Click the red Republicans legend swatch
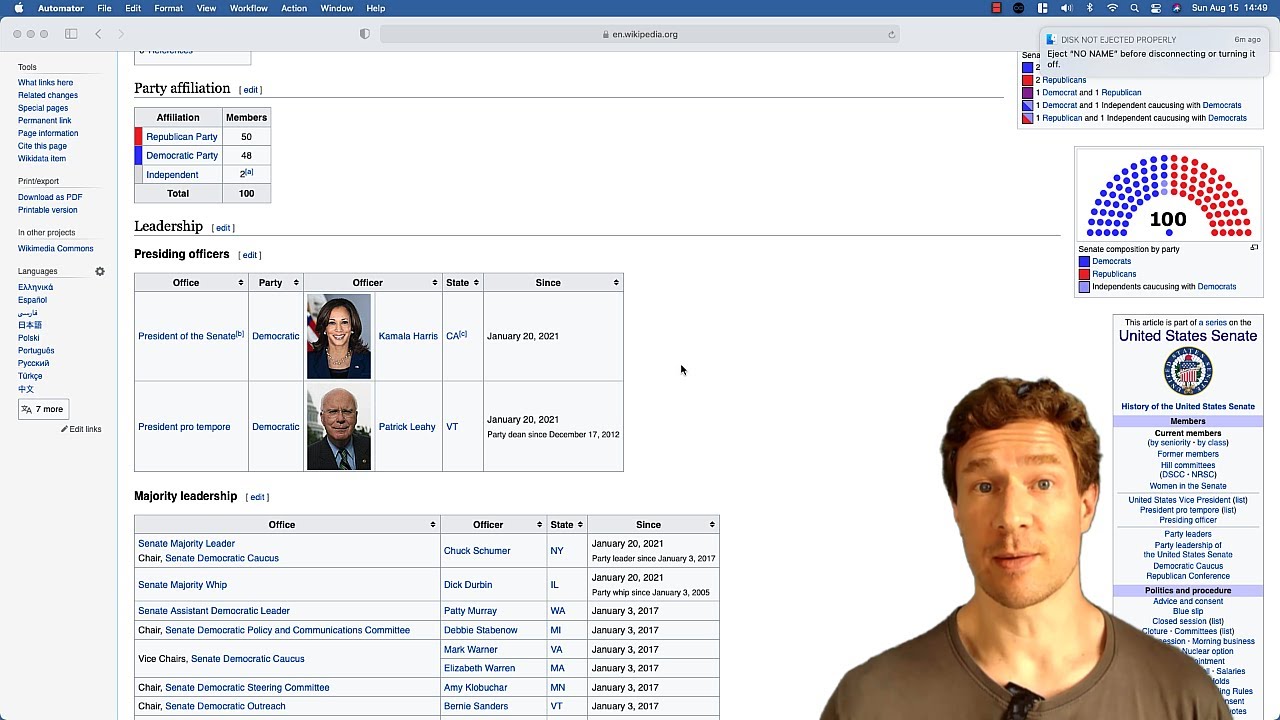1280x720 pixels. (1084, 274)
